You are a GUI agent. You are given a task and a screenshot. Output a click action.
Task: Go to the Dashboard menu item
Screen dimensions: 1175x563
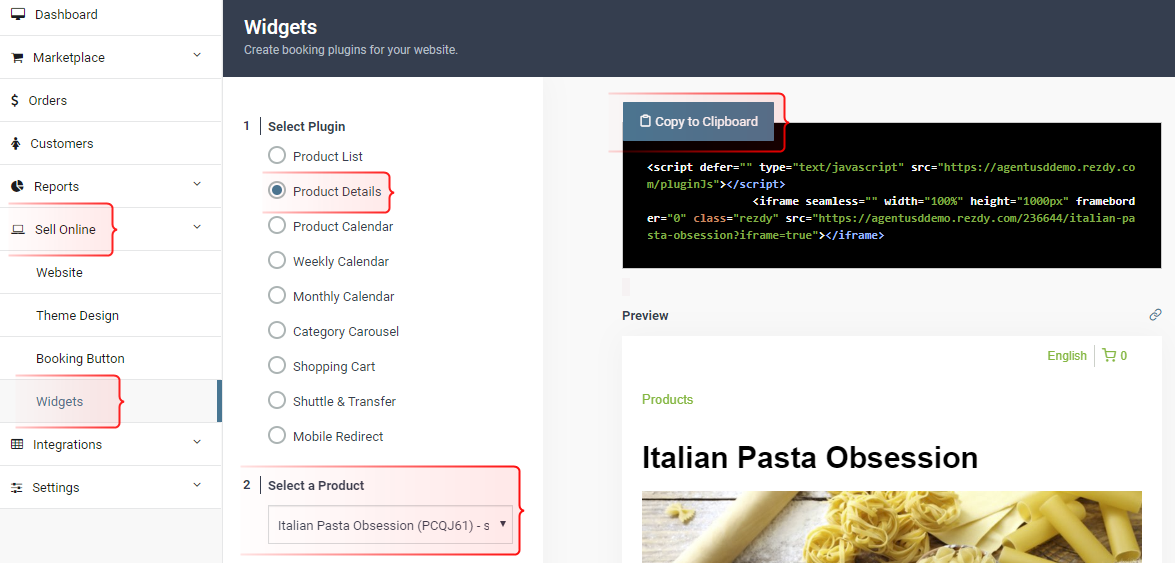point(111,16)
